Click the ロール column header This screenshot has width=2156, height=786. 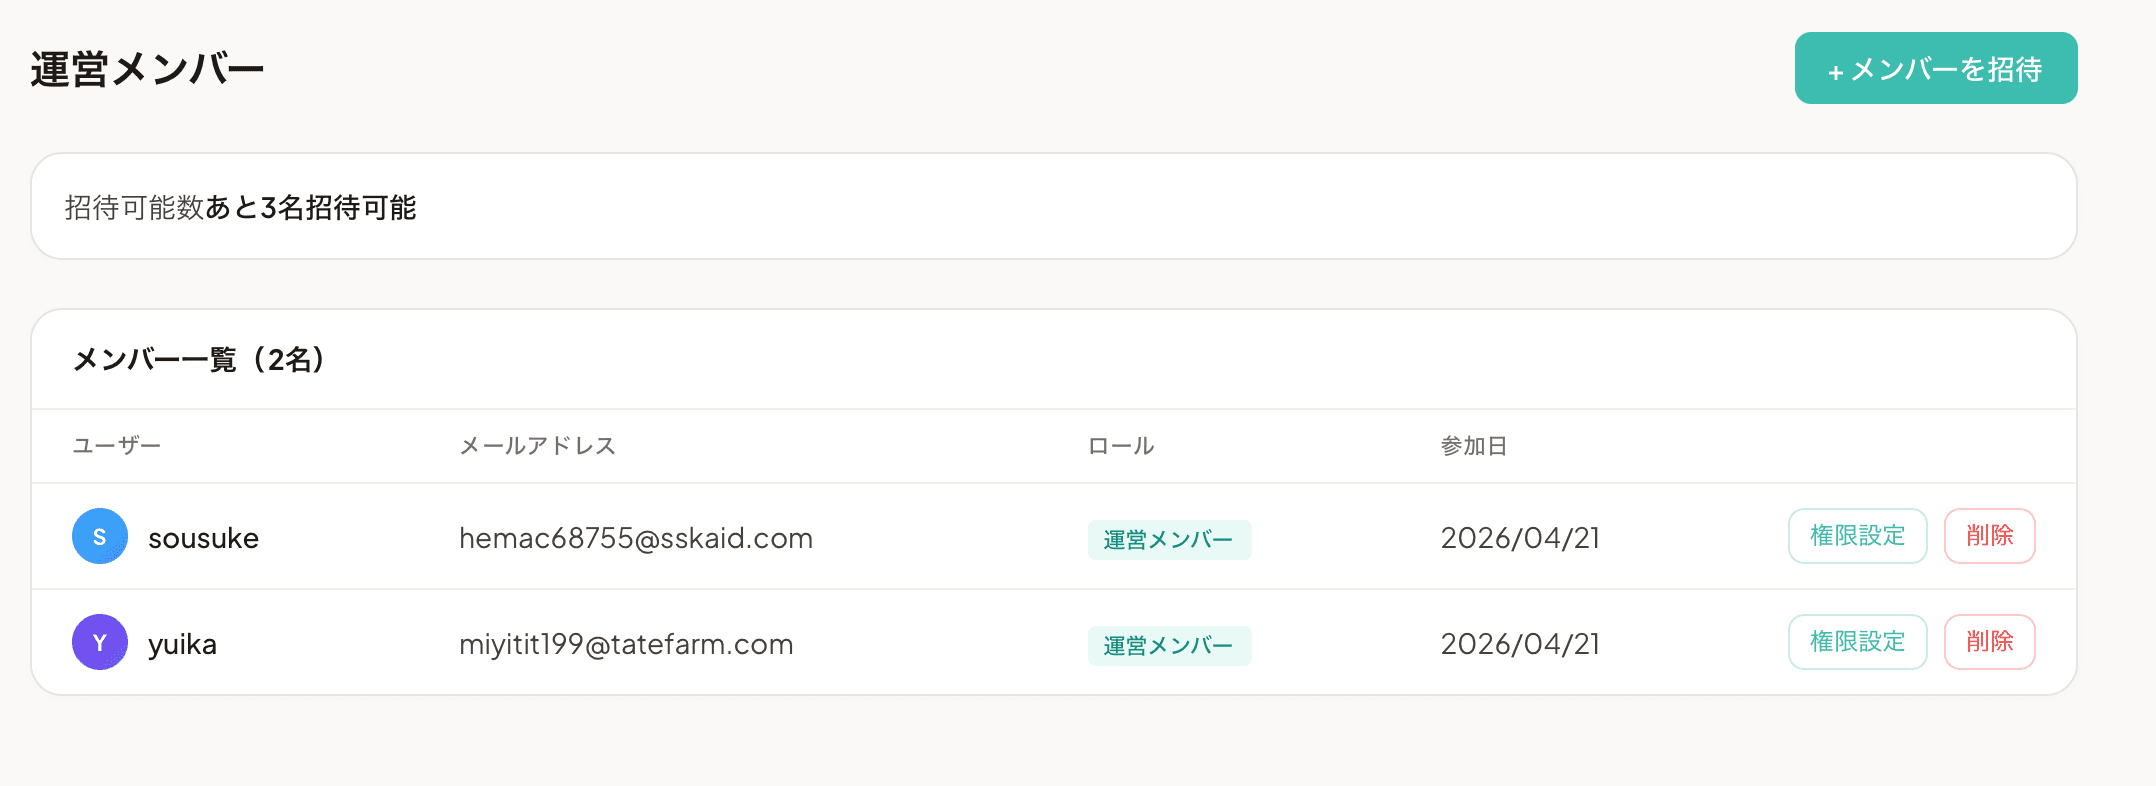[1121, 446]
